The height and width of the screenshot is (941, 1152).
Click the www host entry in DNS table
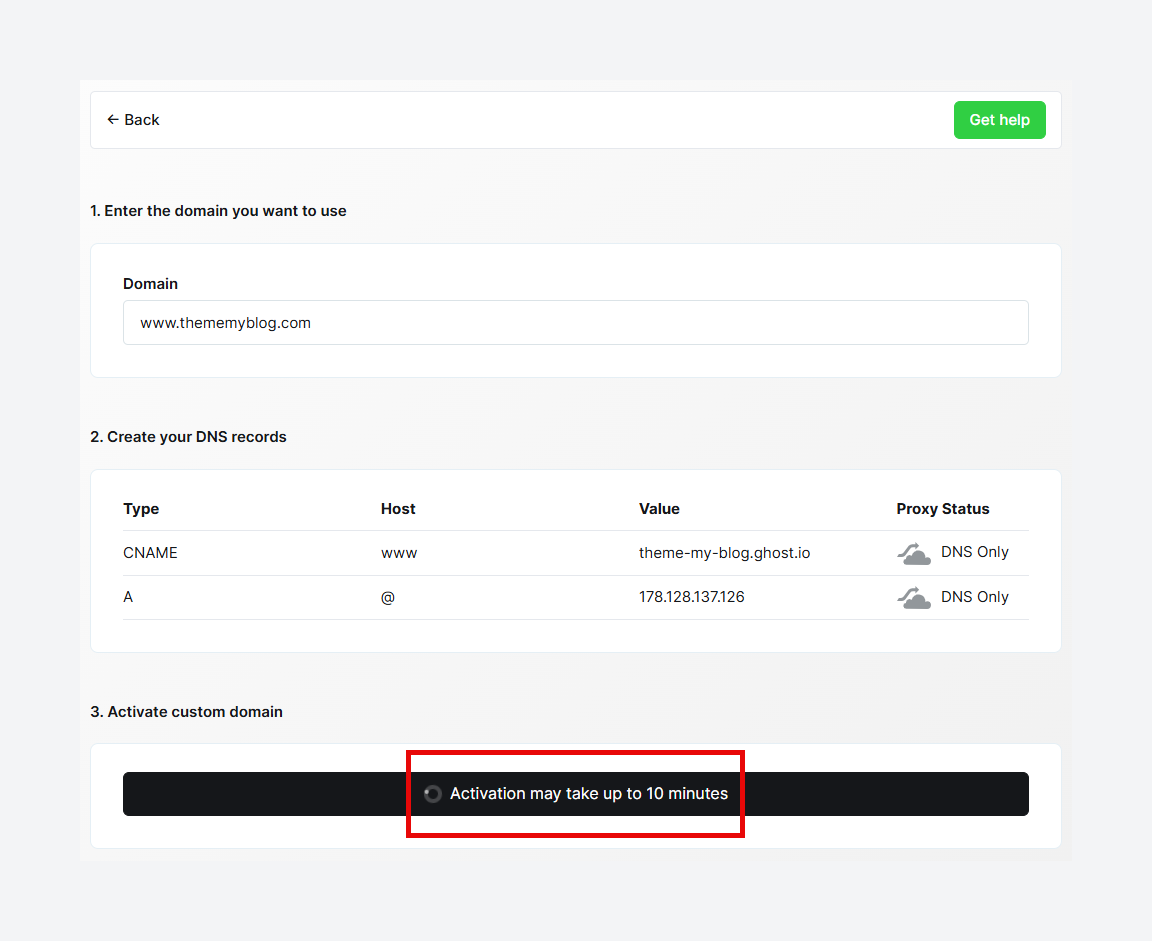click(x=399, y=552)
